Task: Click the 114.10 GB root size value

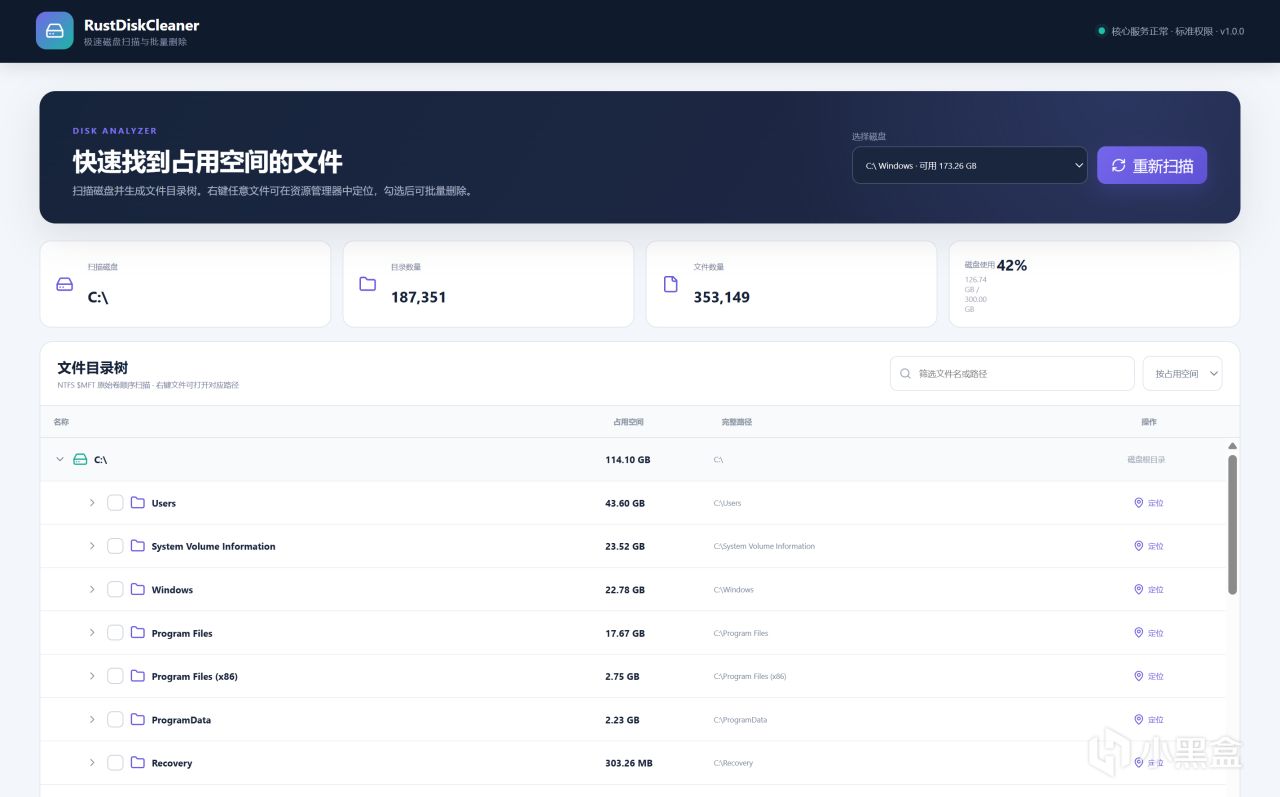Action: pos(628,460)
